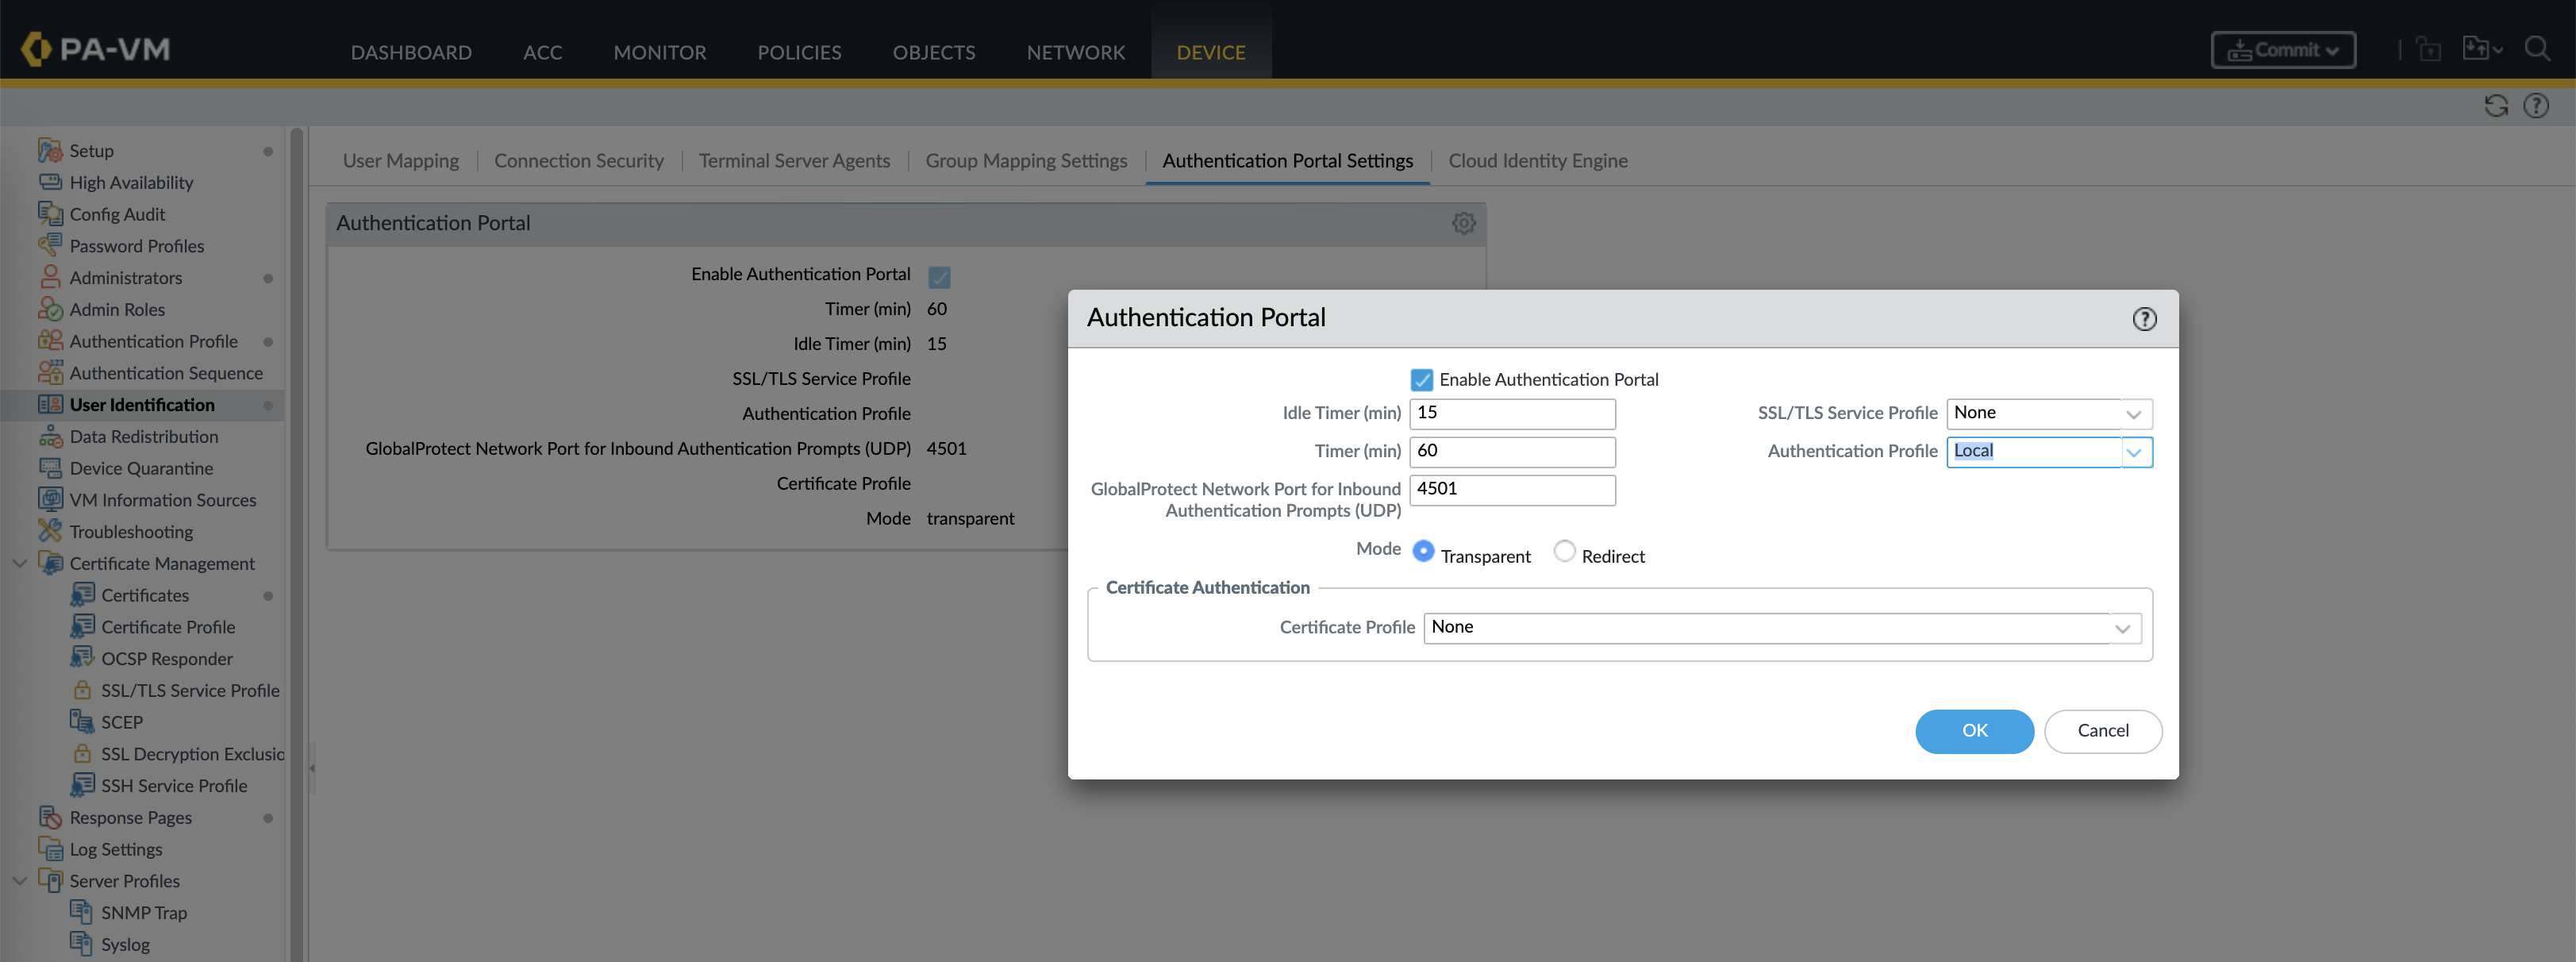Collapse the Certificate Management tree node
This screenshot has width=2576, height=962.
coord(19,563)
